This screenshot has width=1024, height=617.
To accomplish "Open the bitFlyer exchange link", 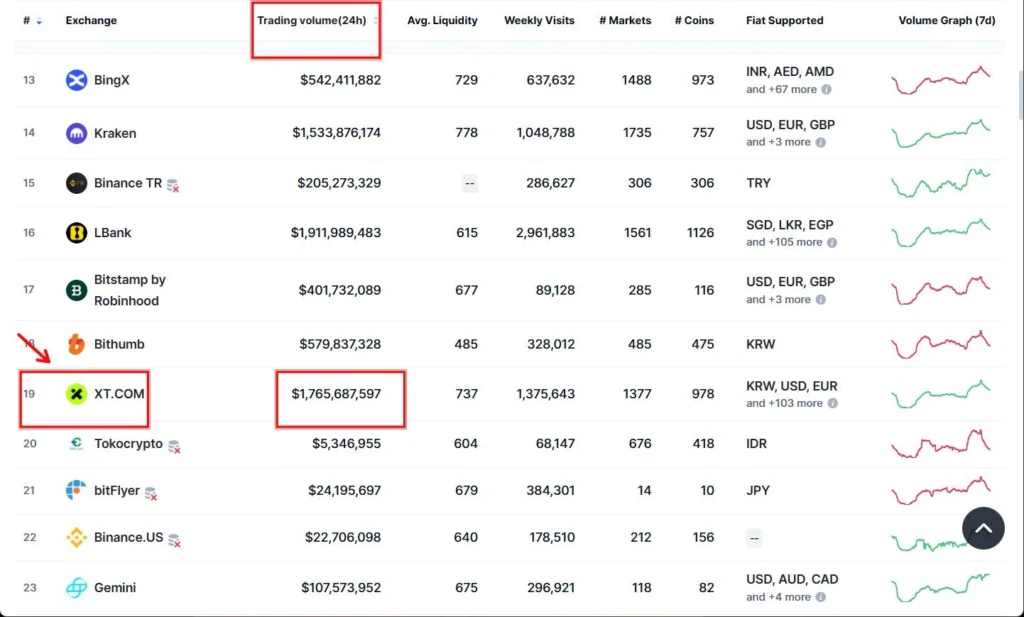I will (117, 490).
